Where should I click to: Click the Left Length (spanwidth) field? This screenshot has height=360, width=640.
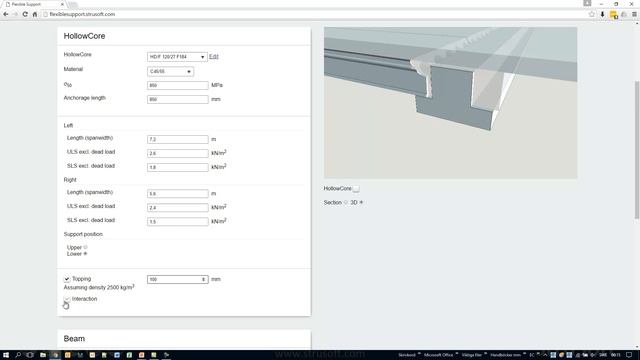pos(178,139)
